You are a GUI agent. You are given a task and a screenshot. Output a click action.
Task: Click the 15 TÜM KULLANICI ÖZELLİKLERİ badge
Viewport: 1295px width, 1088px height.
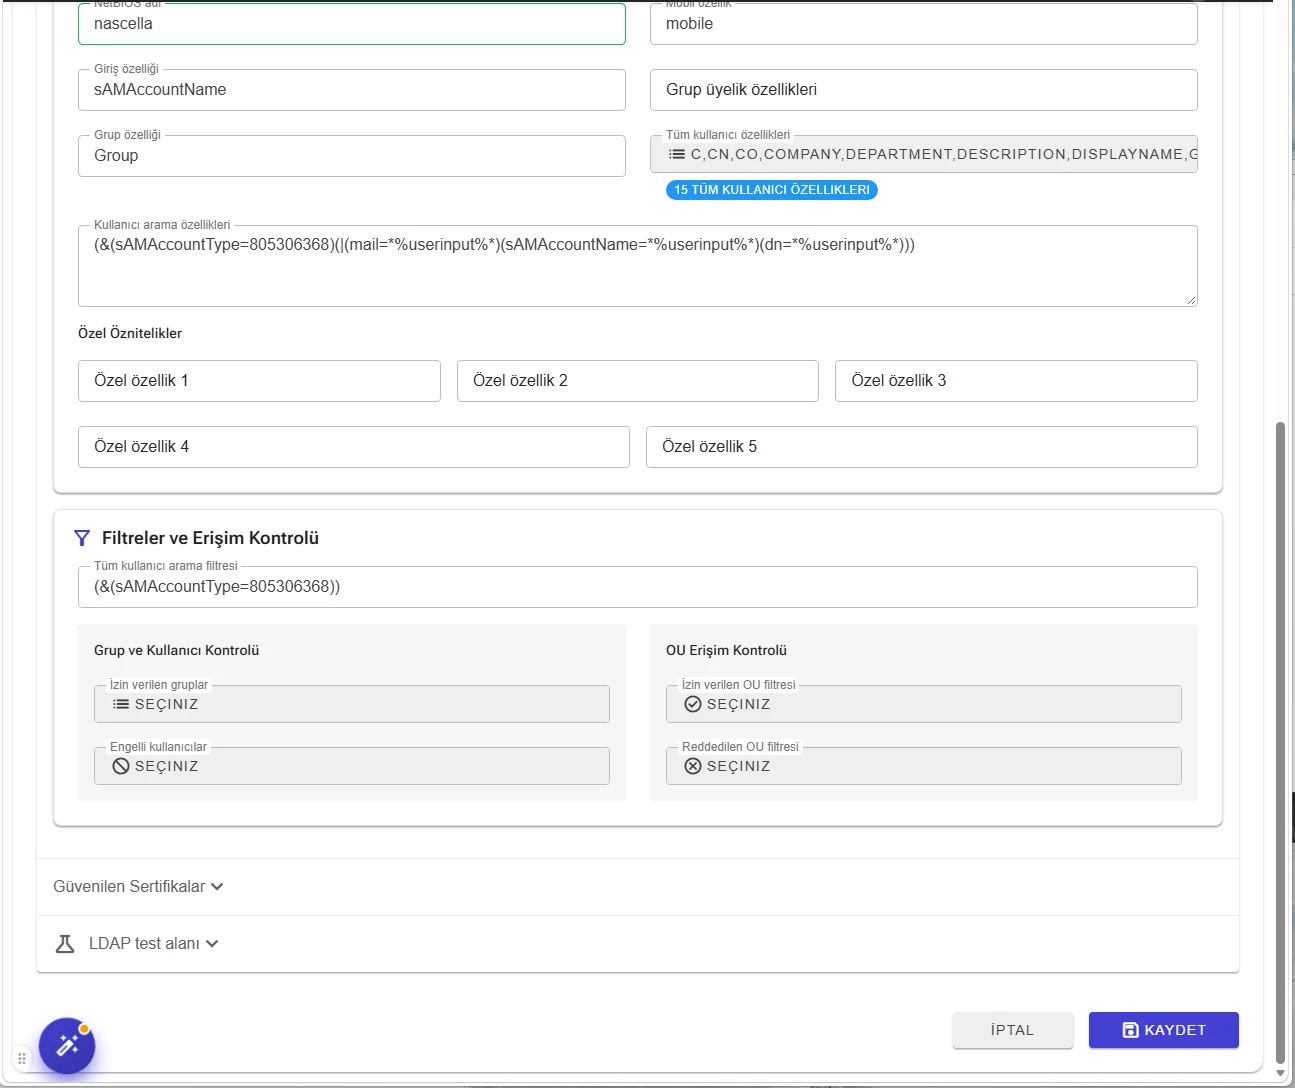click(x=772, y=190)
